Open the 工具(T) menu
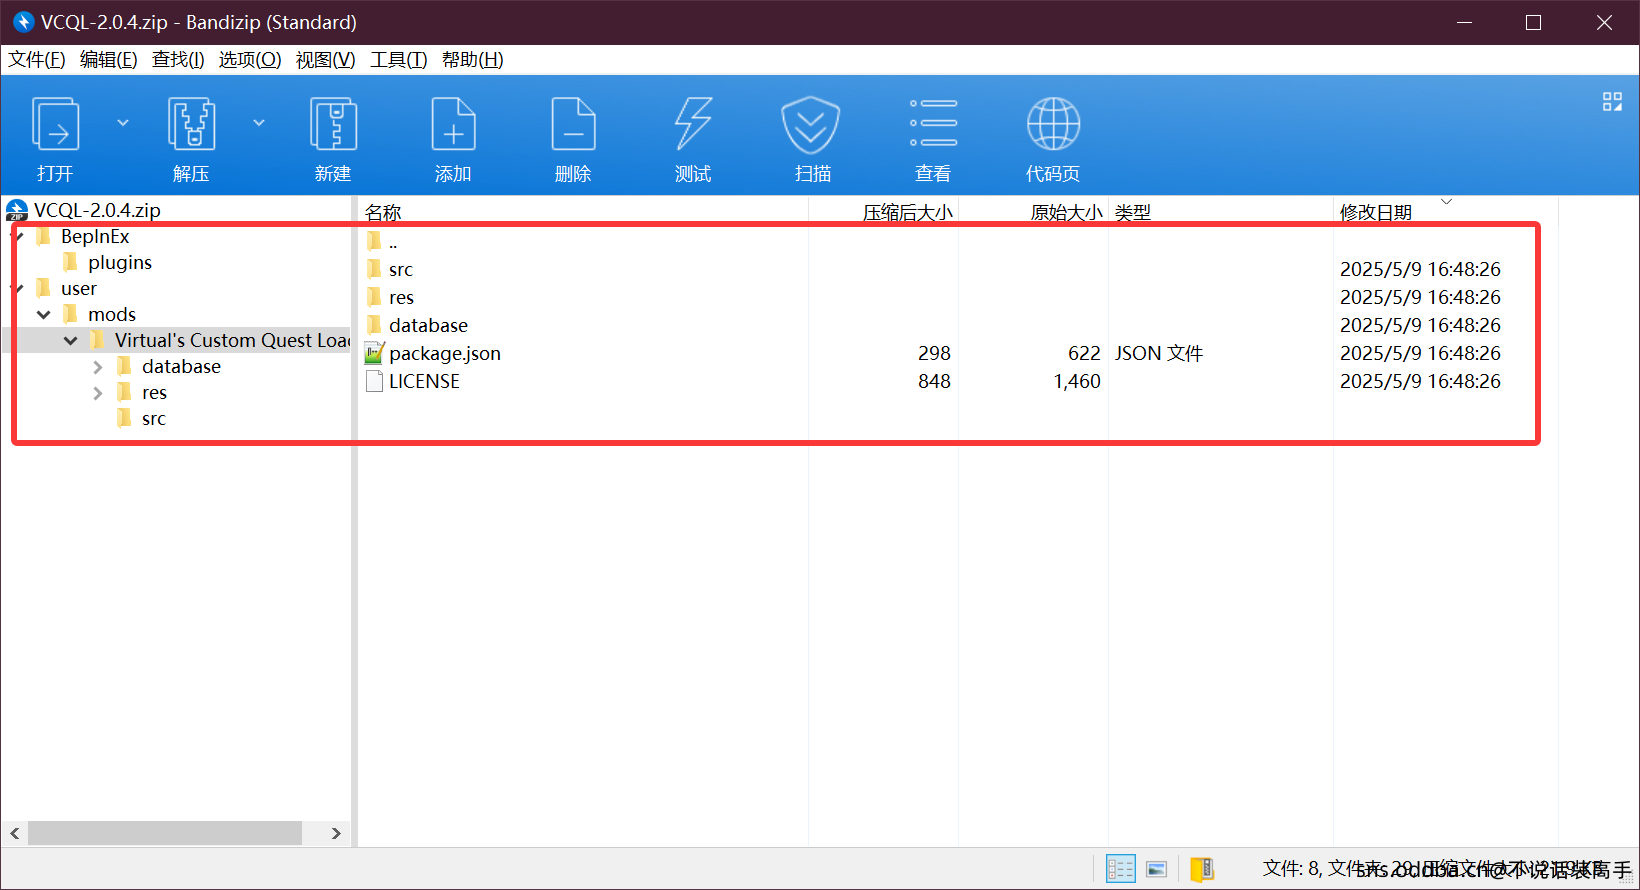Screen dimensions: 1640x890 pyautogui.click(x=399, y=60)
